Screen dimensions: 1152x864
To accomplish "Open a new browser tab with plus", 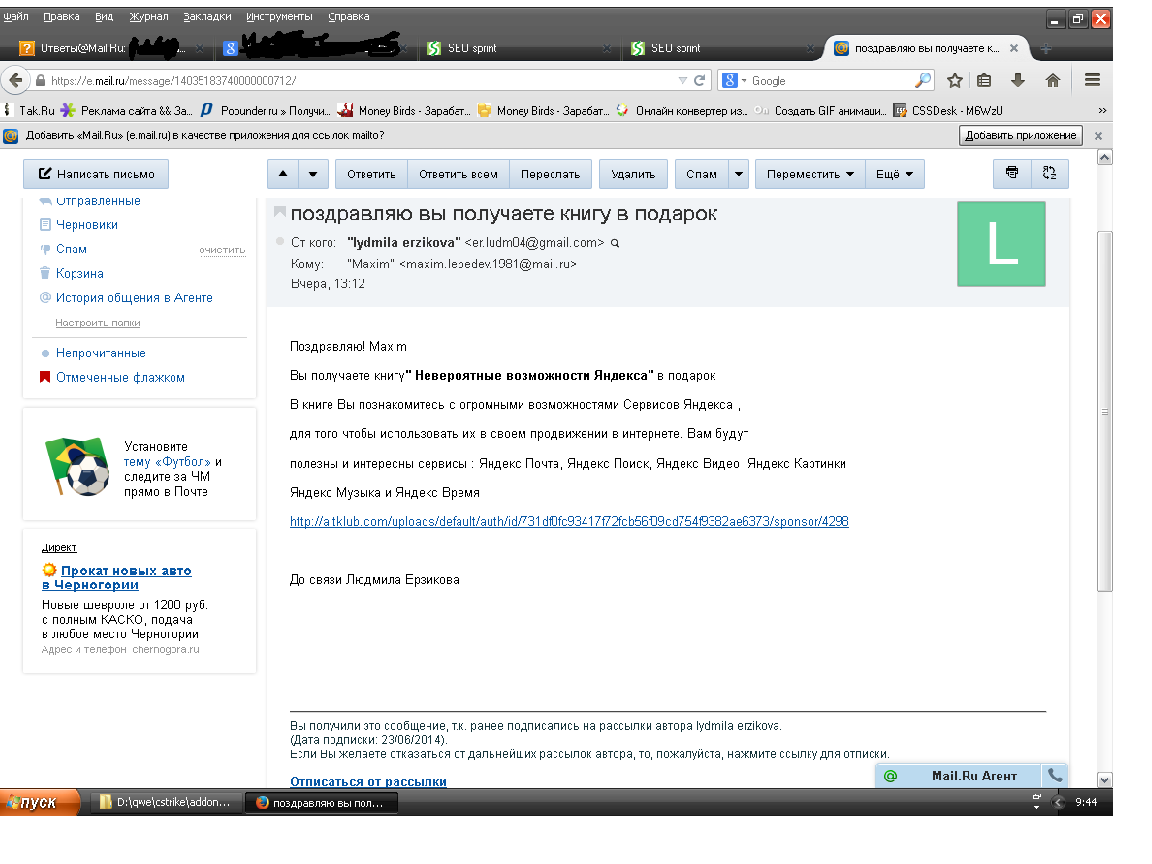I will [1045, 48].
